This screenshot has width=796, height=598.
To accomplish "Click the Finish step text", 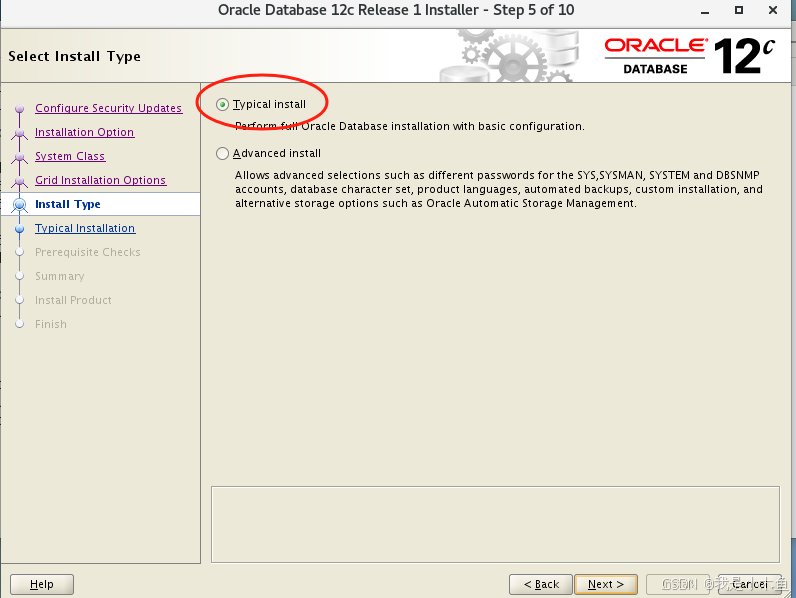I will coord(51,324).
